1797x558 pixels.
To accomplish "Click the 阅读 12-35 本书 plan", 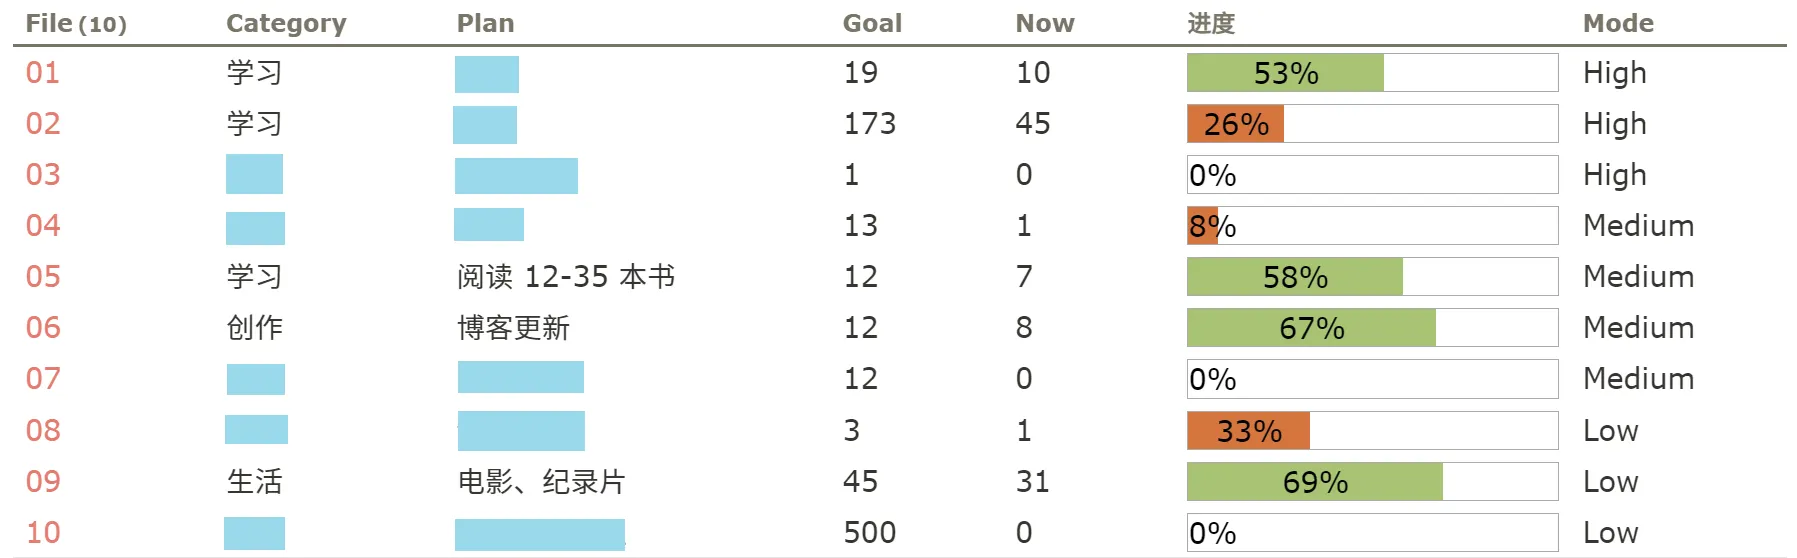I will click(x=566, y=277).
